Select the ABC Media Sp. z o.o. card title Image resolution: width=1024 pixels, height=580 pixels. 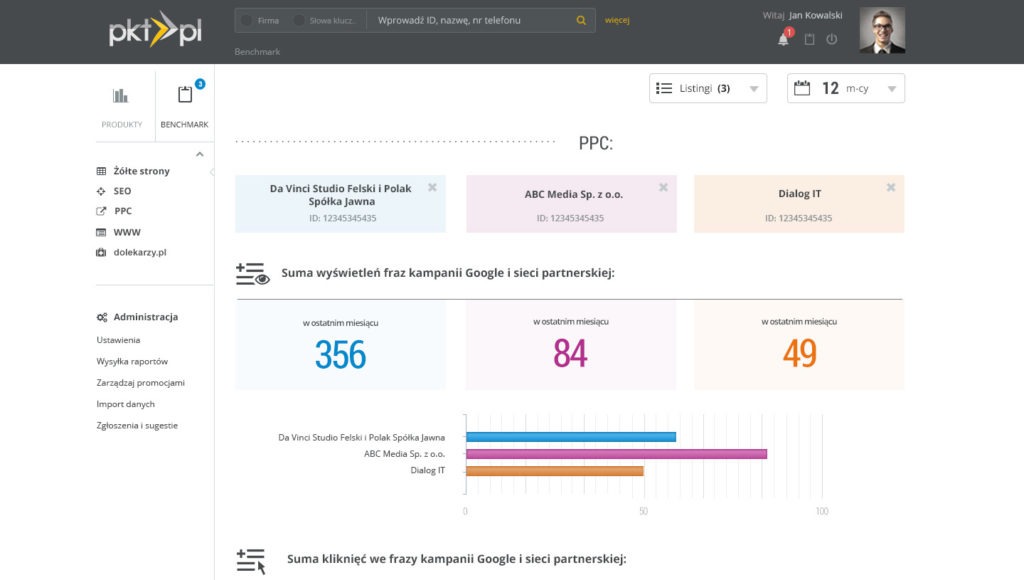[x=573, y=194]
